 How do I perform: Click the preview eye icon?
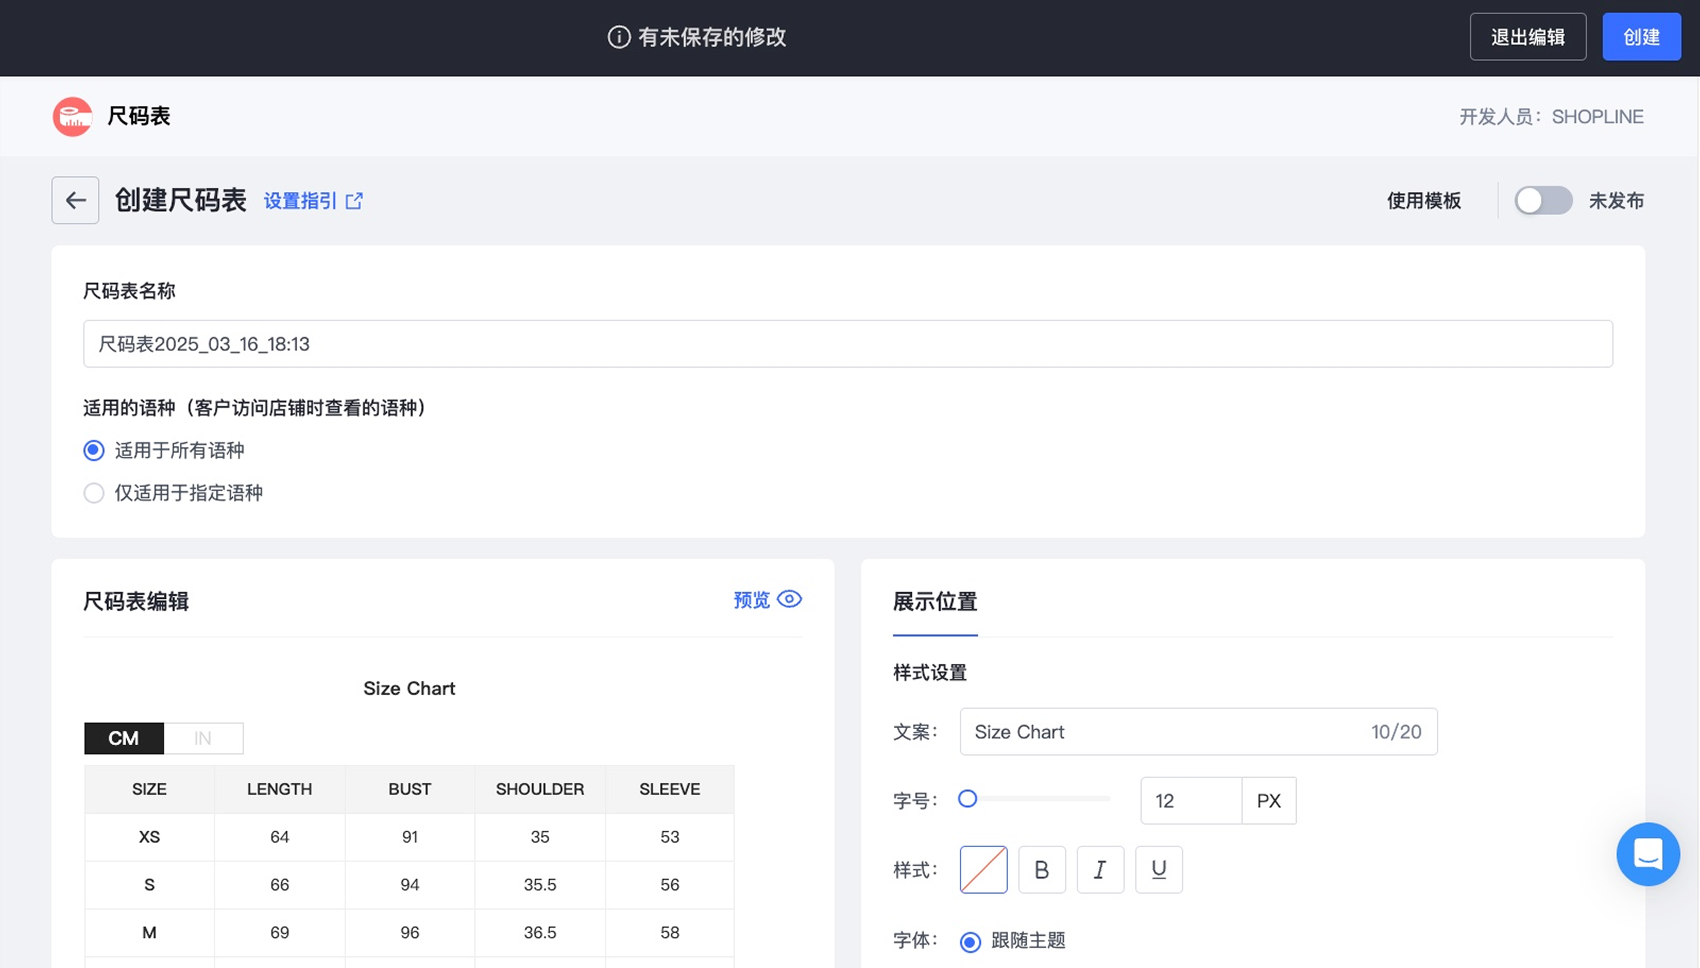pyautogui.click(x=789, y=599)
